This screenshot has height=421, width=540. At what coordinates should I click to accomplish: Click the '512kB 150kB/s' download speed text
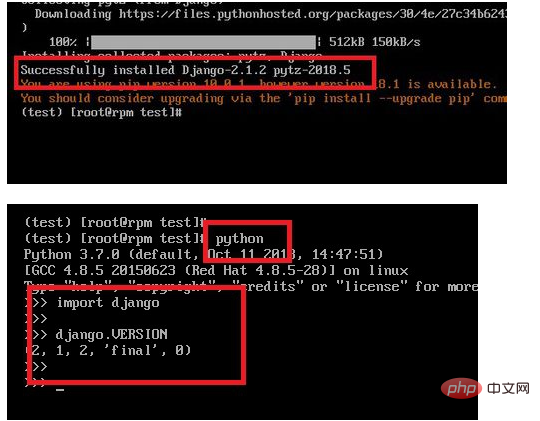point(375,42)
